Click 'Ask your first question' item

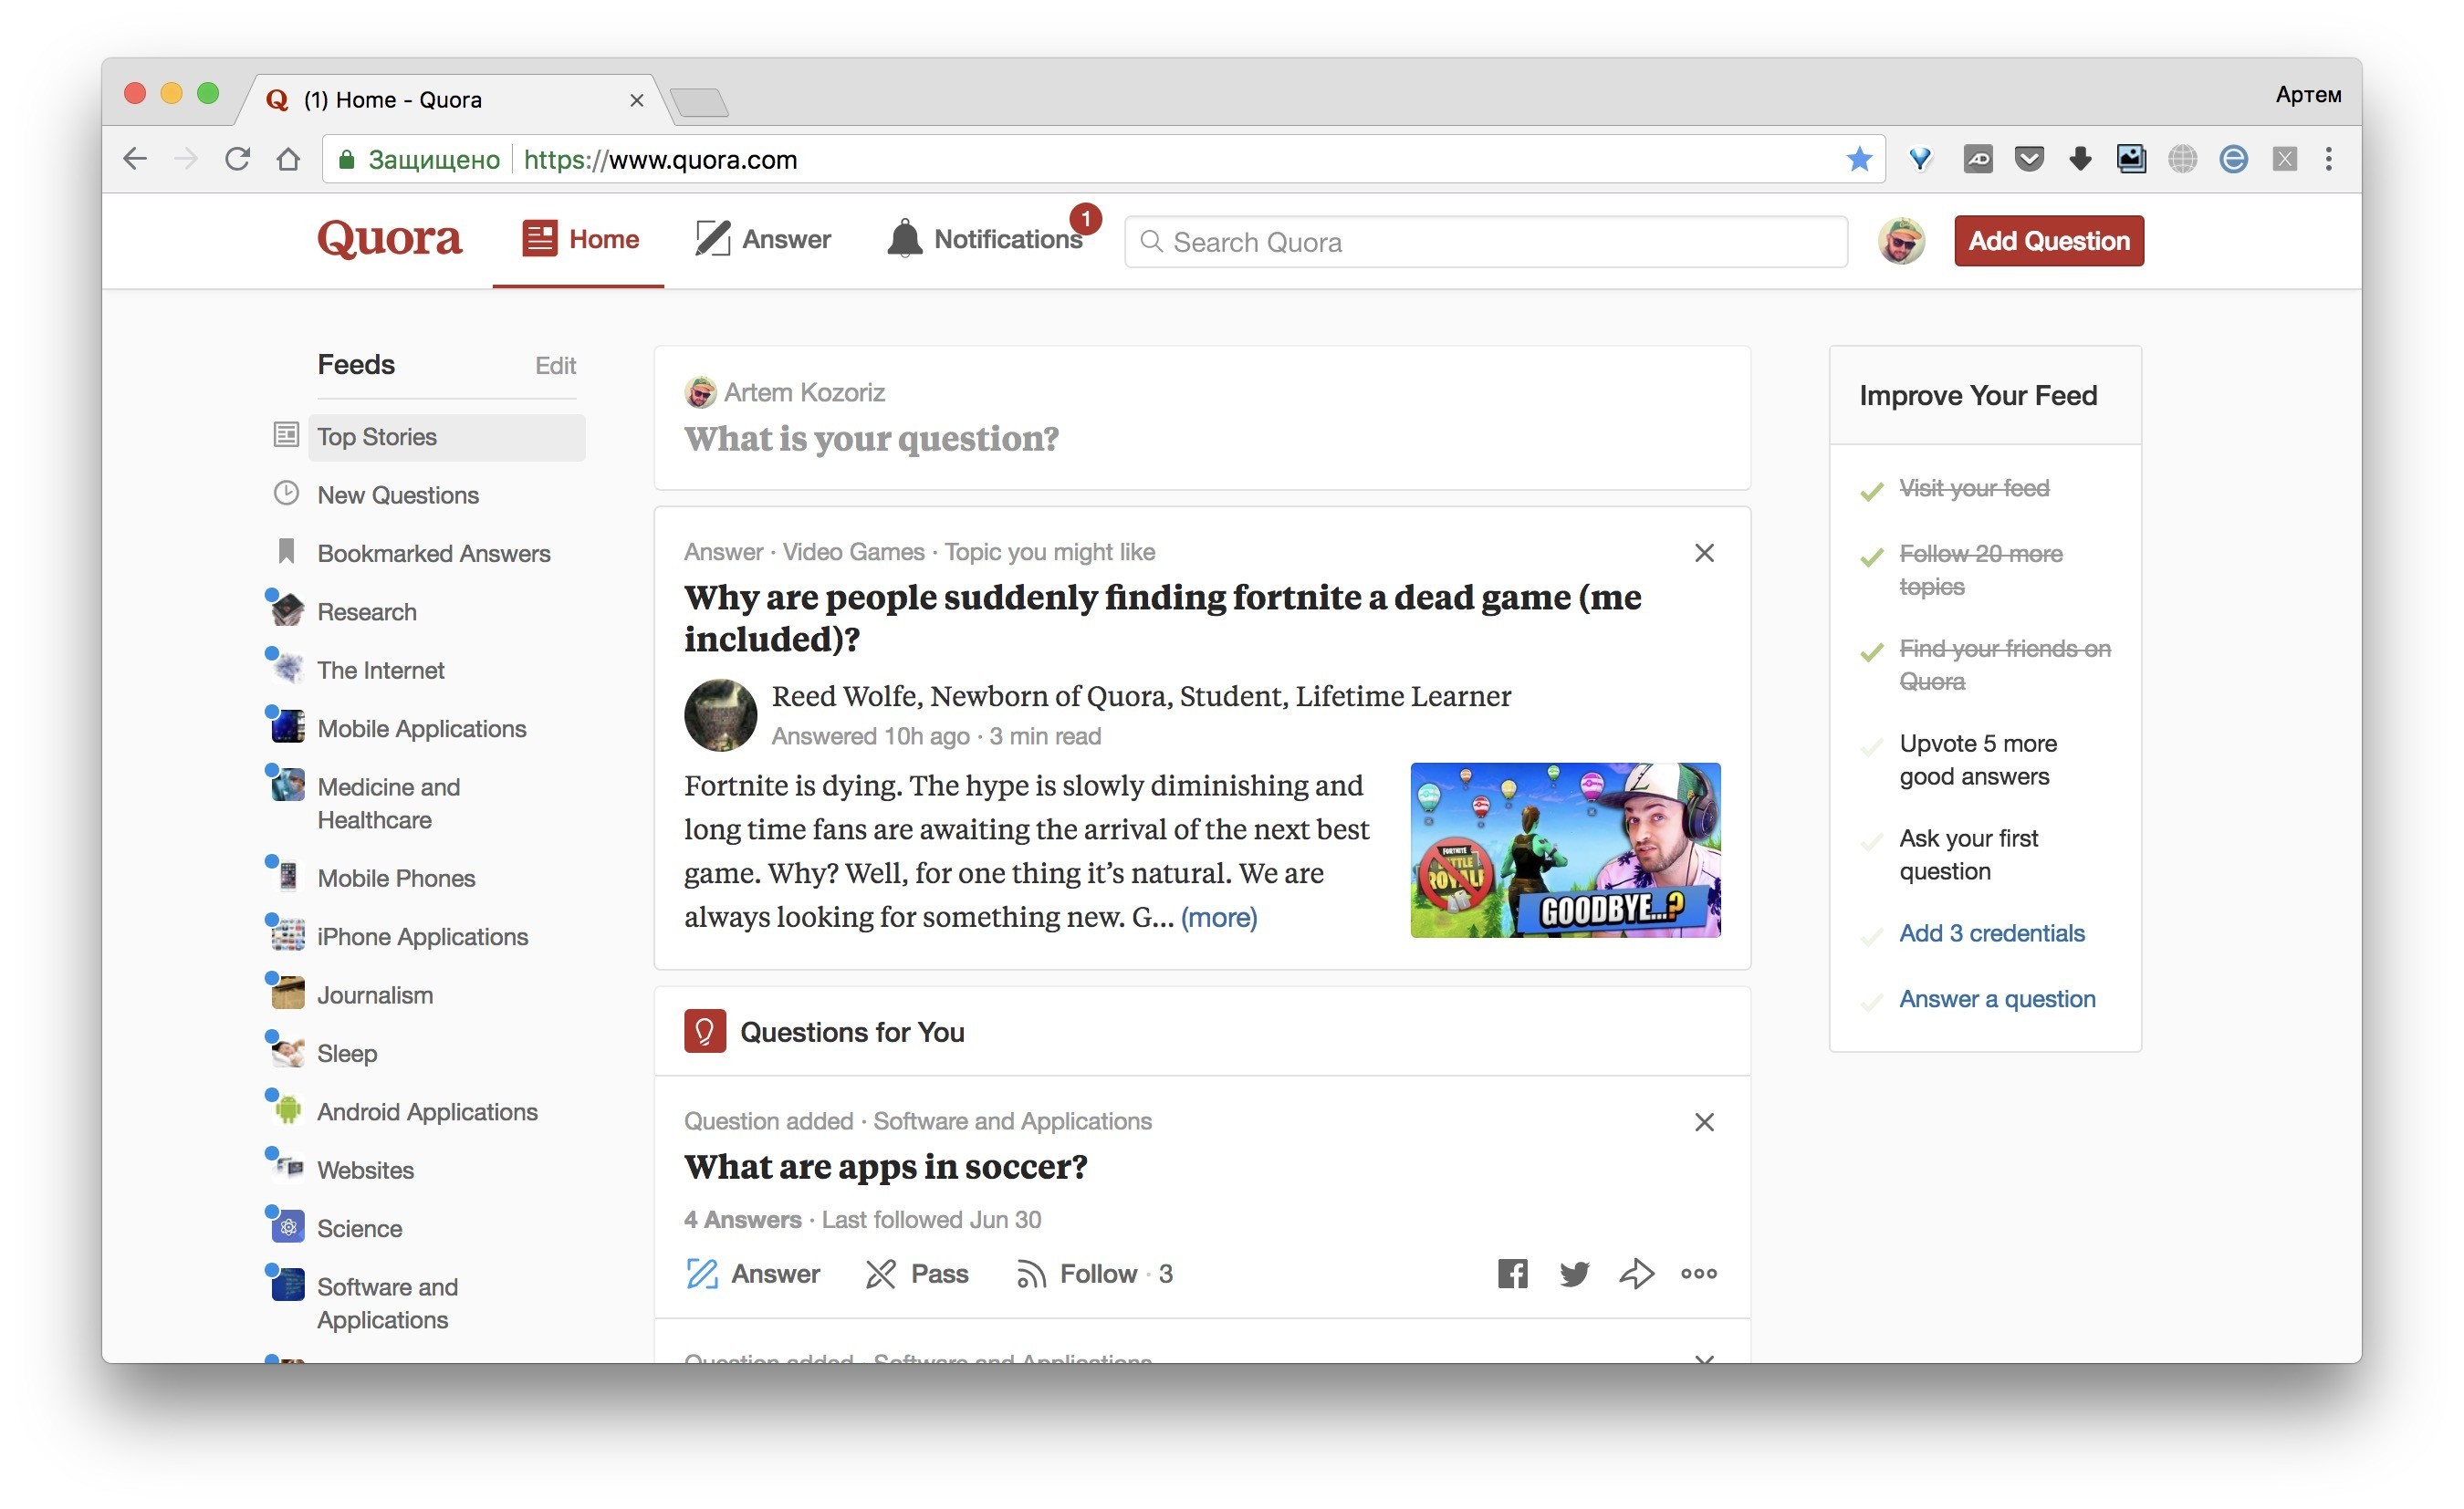pyautogui.click(x=1968, y=855)
